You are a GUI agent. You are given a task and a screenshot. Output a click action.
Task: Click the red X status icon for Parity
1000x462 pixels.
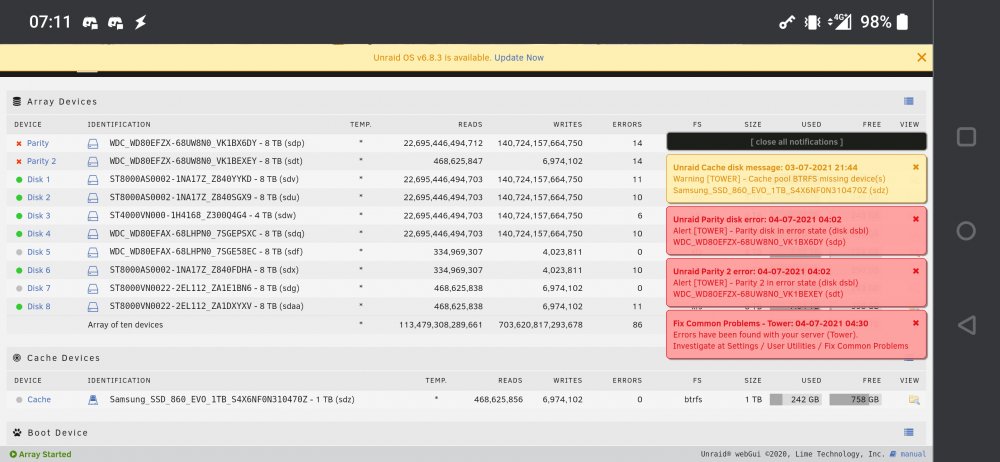(18, 144)
